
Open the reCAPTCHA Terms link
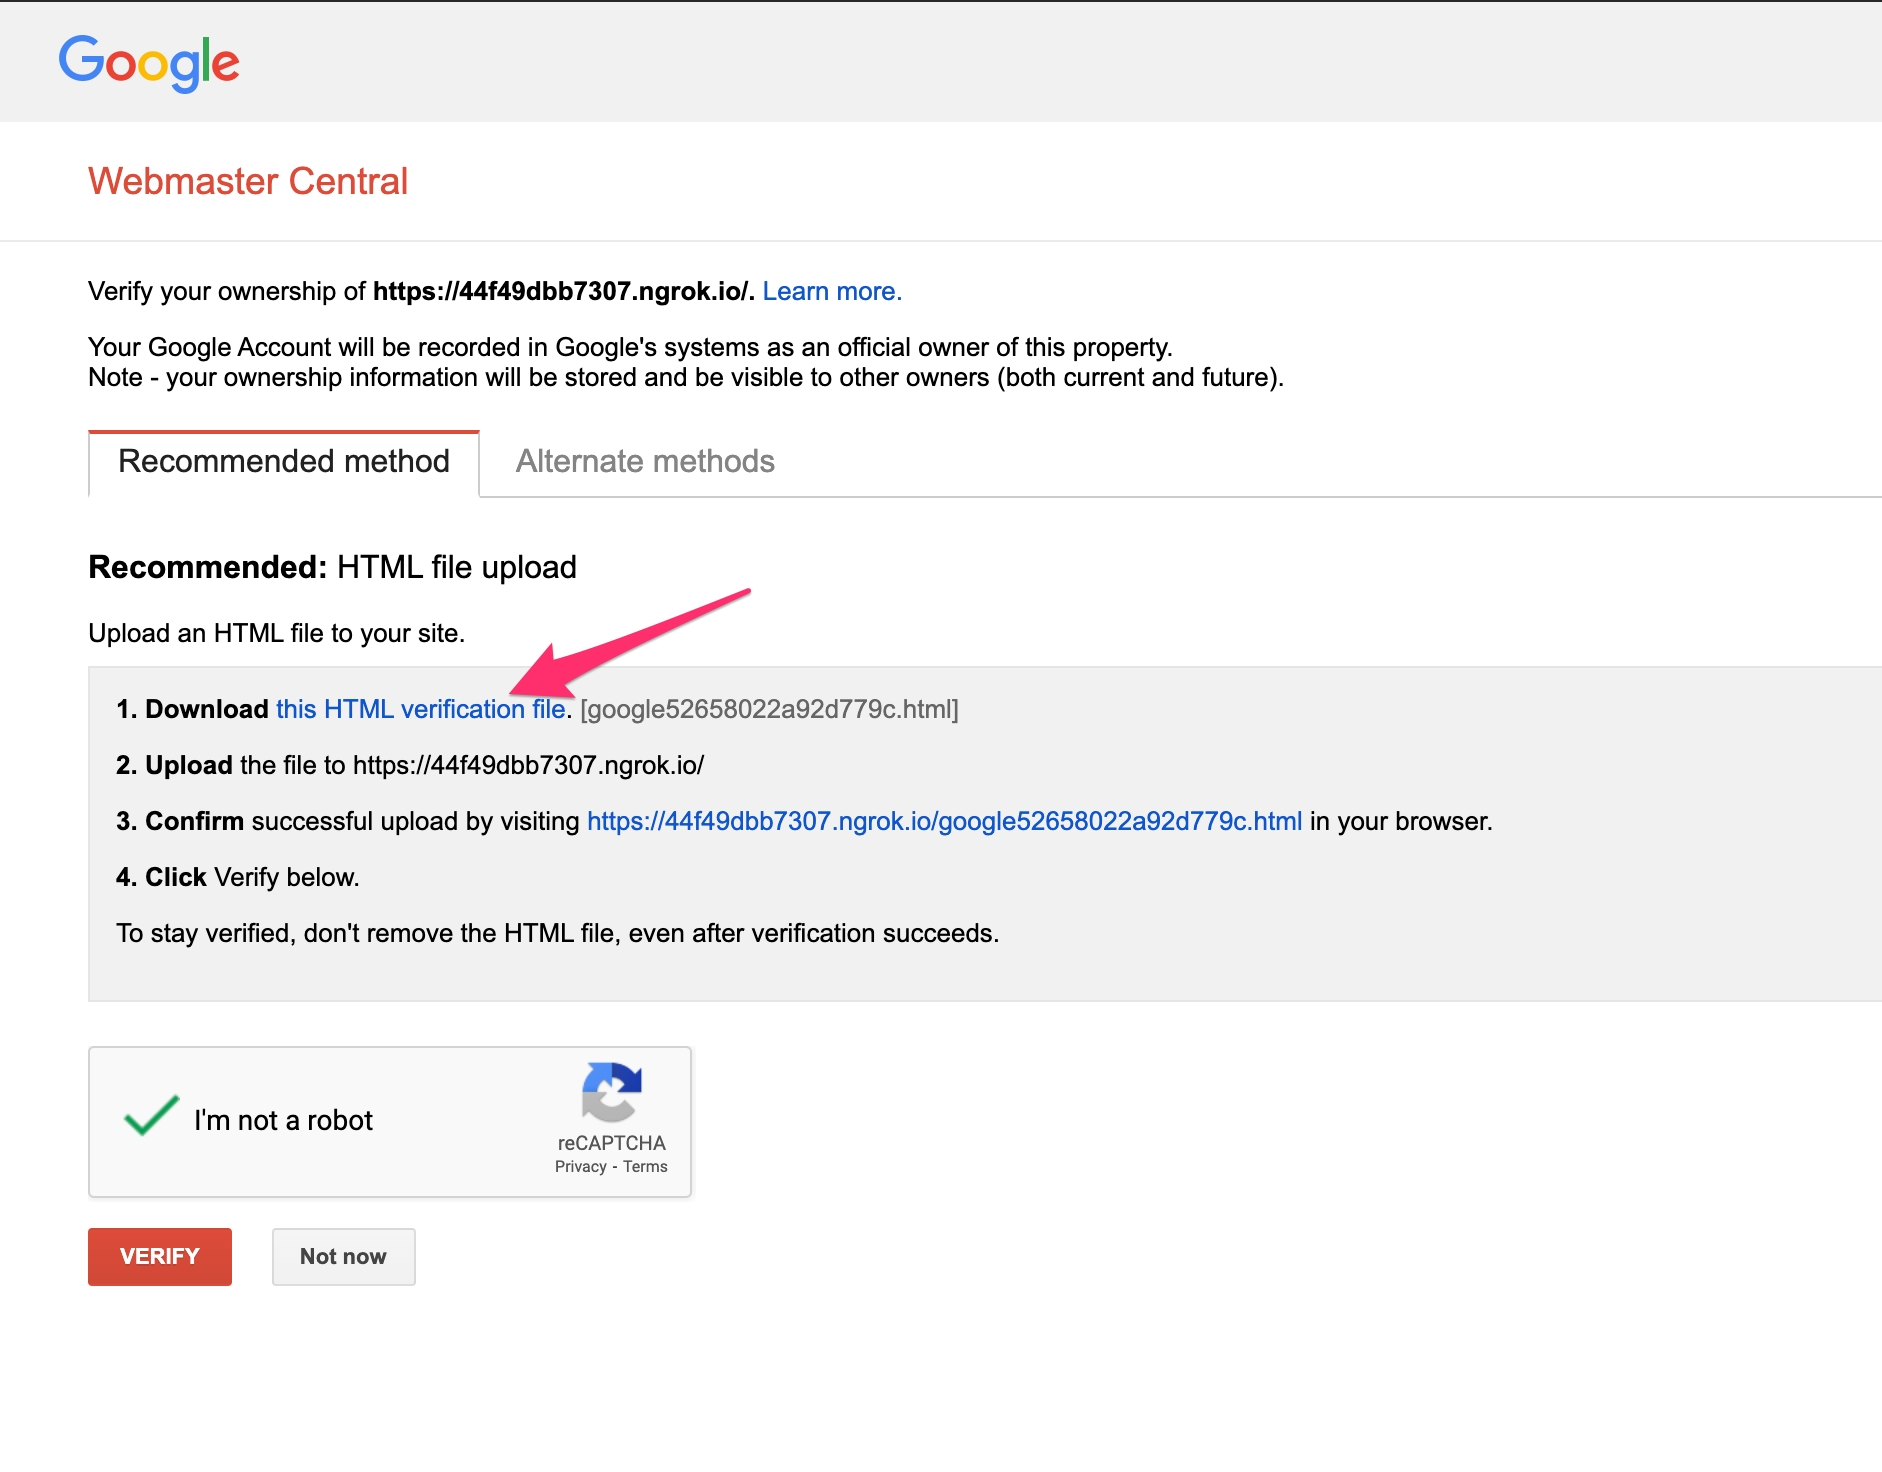[645, 1166]
